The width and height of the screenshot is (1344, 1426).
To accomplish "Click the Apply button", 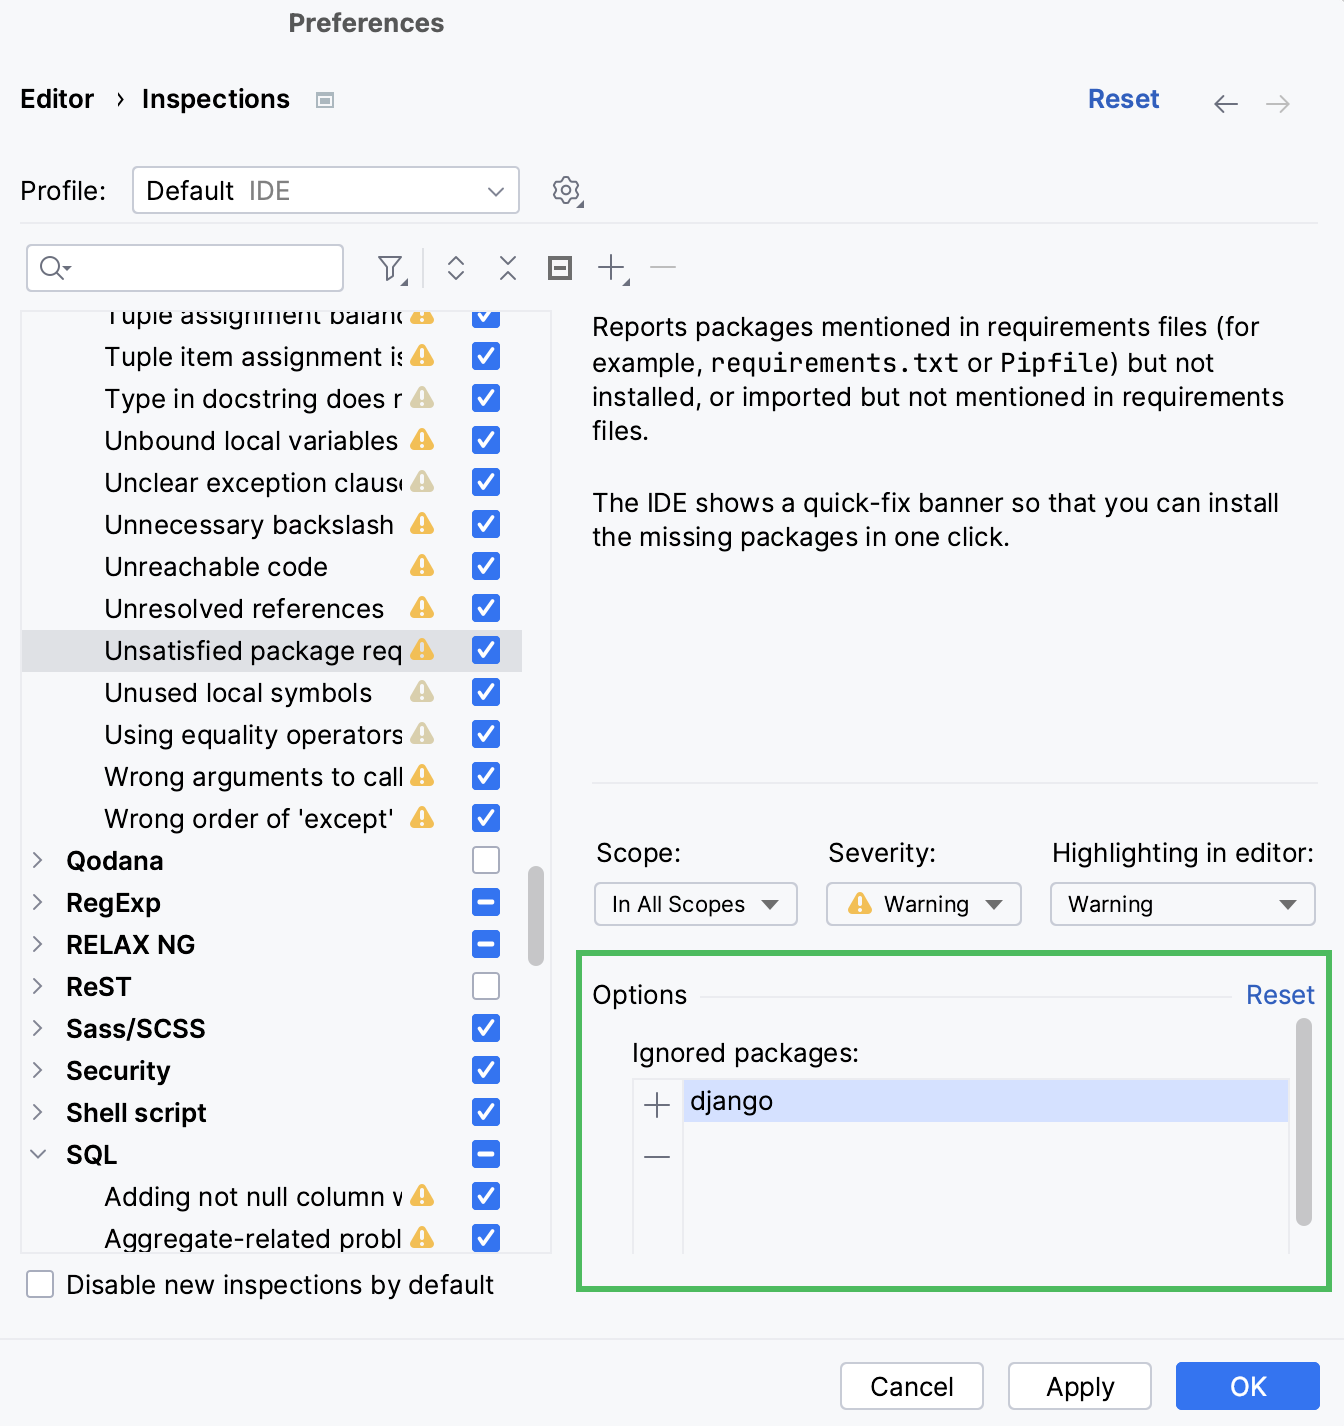I will 1079,1386.
